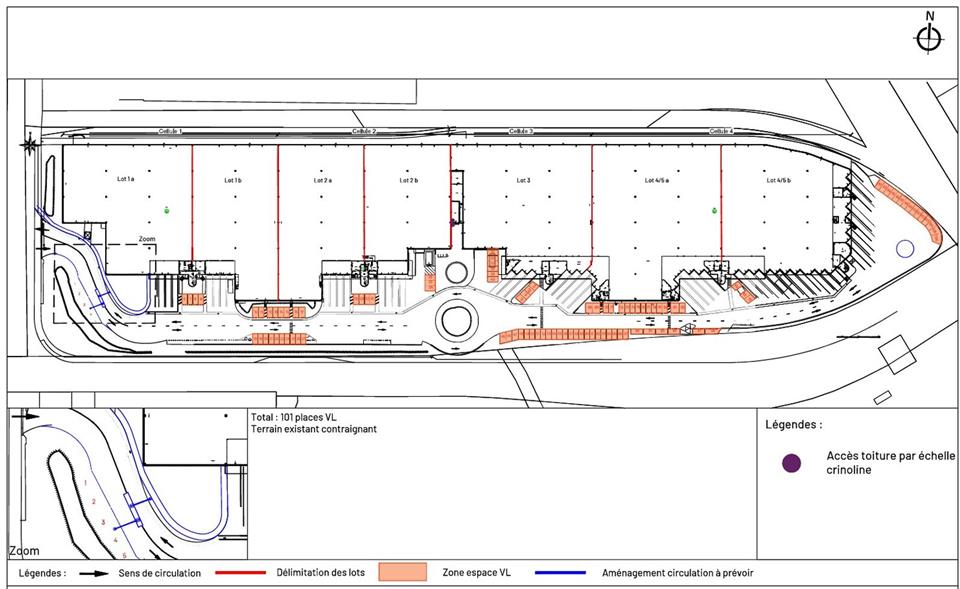This screenshot has height=589, width=960.
Task: Select the "Lot 1a" label
Action: [x=126, y=179]
